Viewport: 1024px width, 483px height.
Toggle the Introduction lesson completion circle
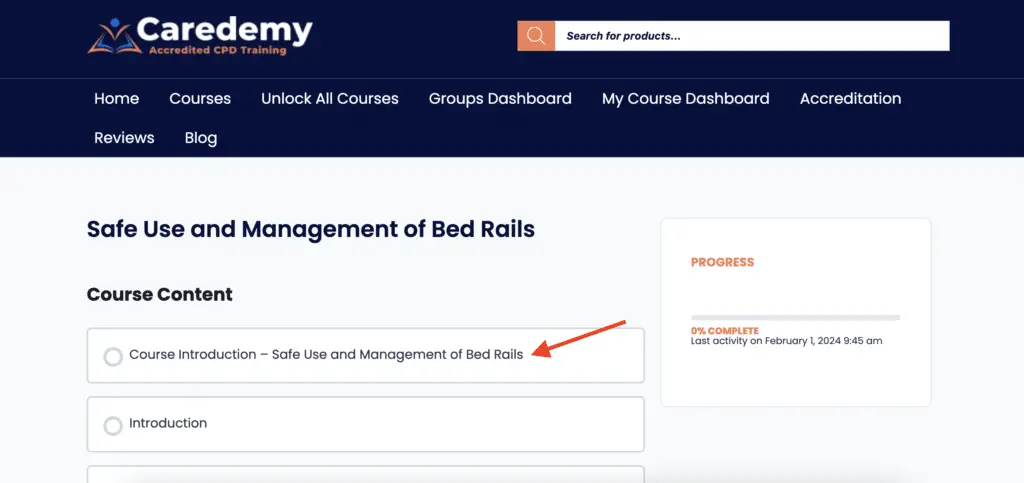pyautogui.click(x=113, y=426)
